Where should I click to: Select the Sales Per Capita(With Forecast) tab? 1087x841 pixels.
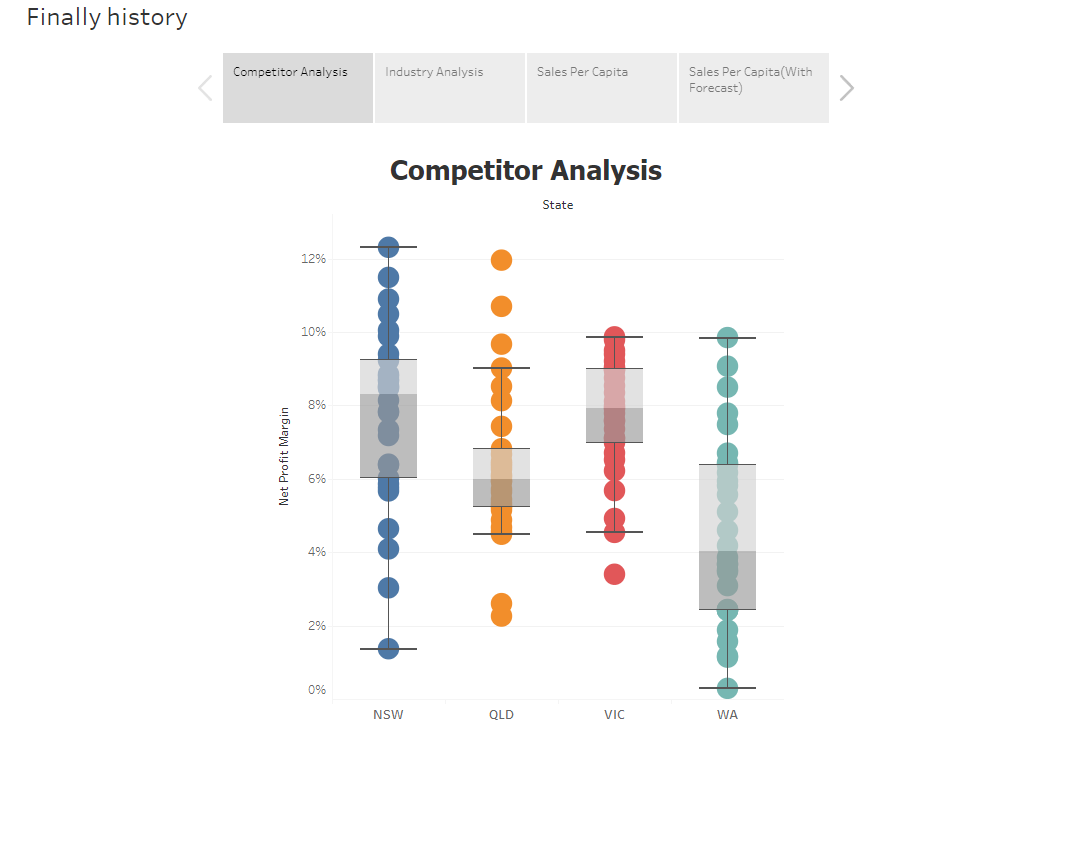[753, 87]
